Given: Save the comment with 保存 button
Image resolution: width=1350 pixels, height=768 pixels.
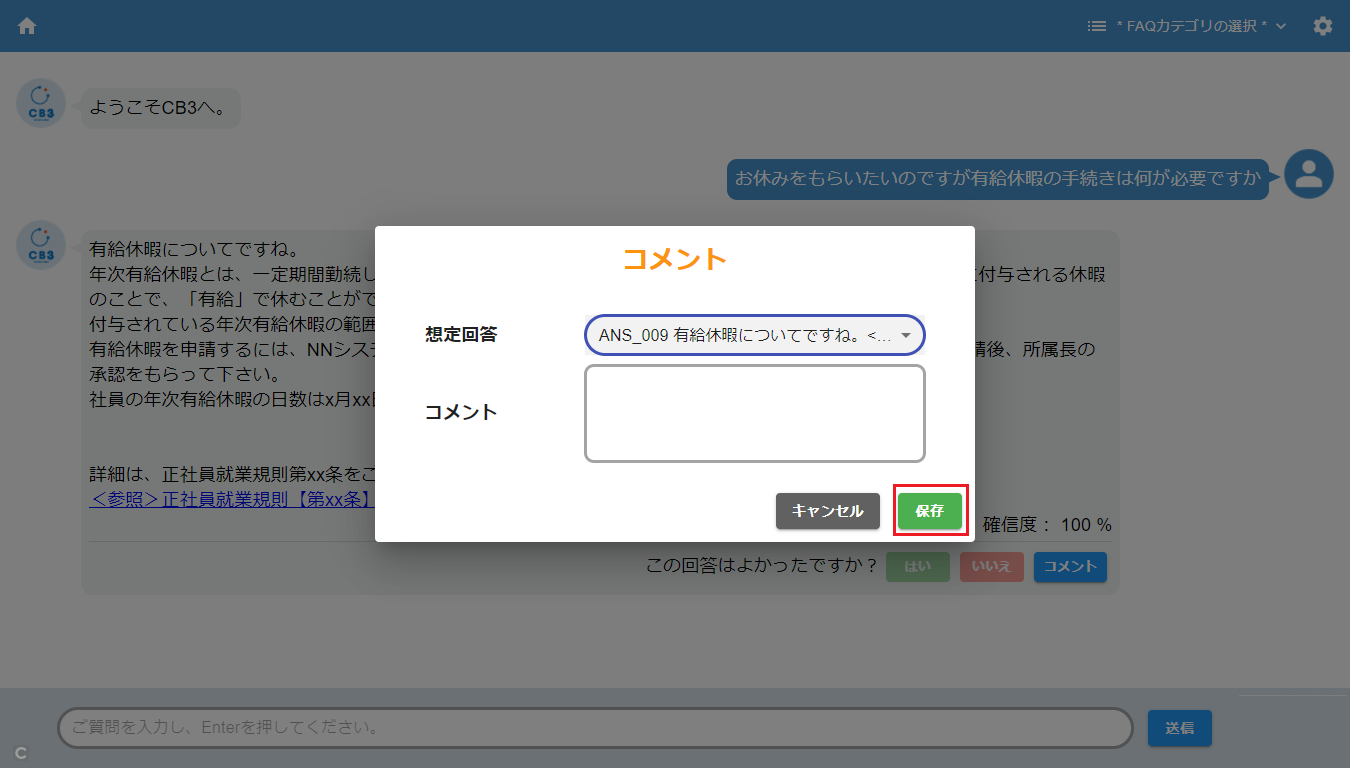Looking at the screenshot, I should 929,511.
